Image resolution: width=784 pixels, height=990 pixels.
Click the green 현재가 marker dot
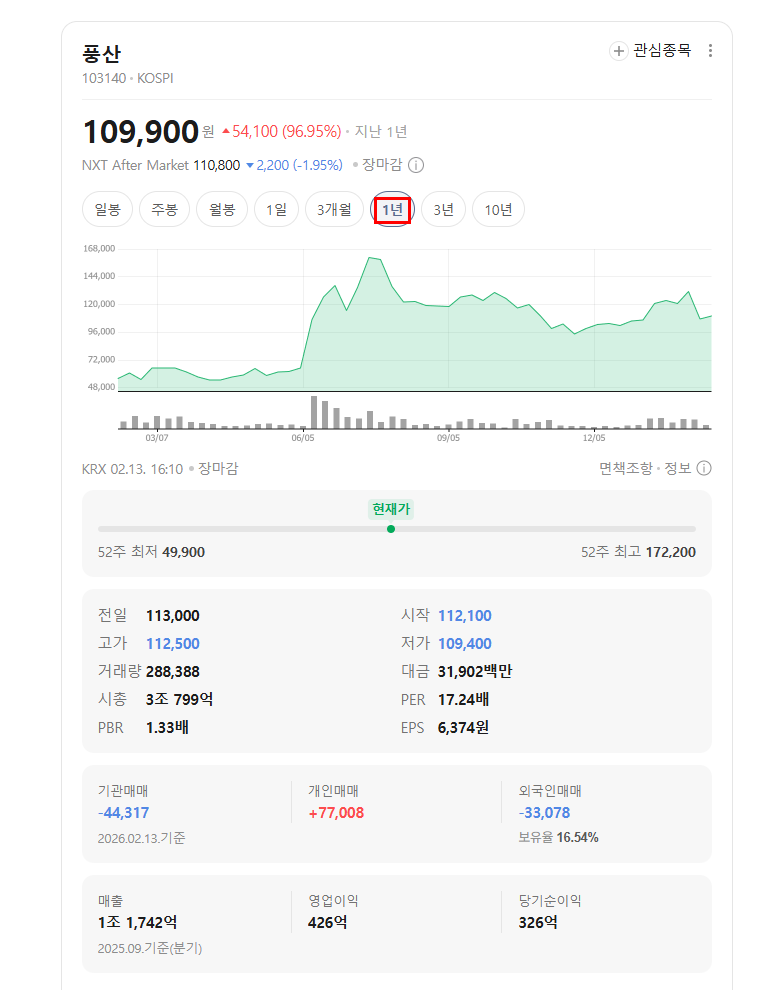pyautogui.click(x=391, y=529)
